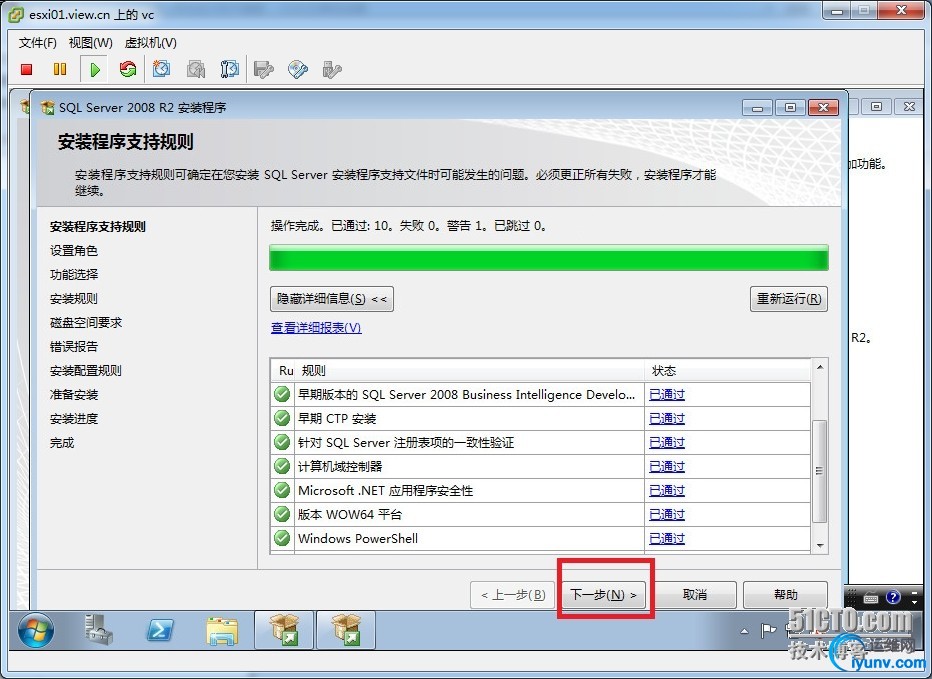This screenshot has height=679, width=932.
Task: Show hidden tray icons arrow
Action: [x=744, y=631]
